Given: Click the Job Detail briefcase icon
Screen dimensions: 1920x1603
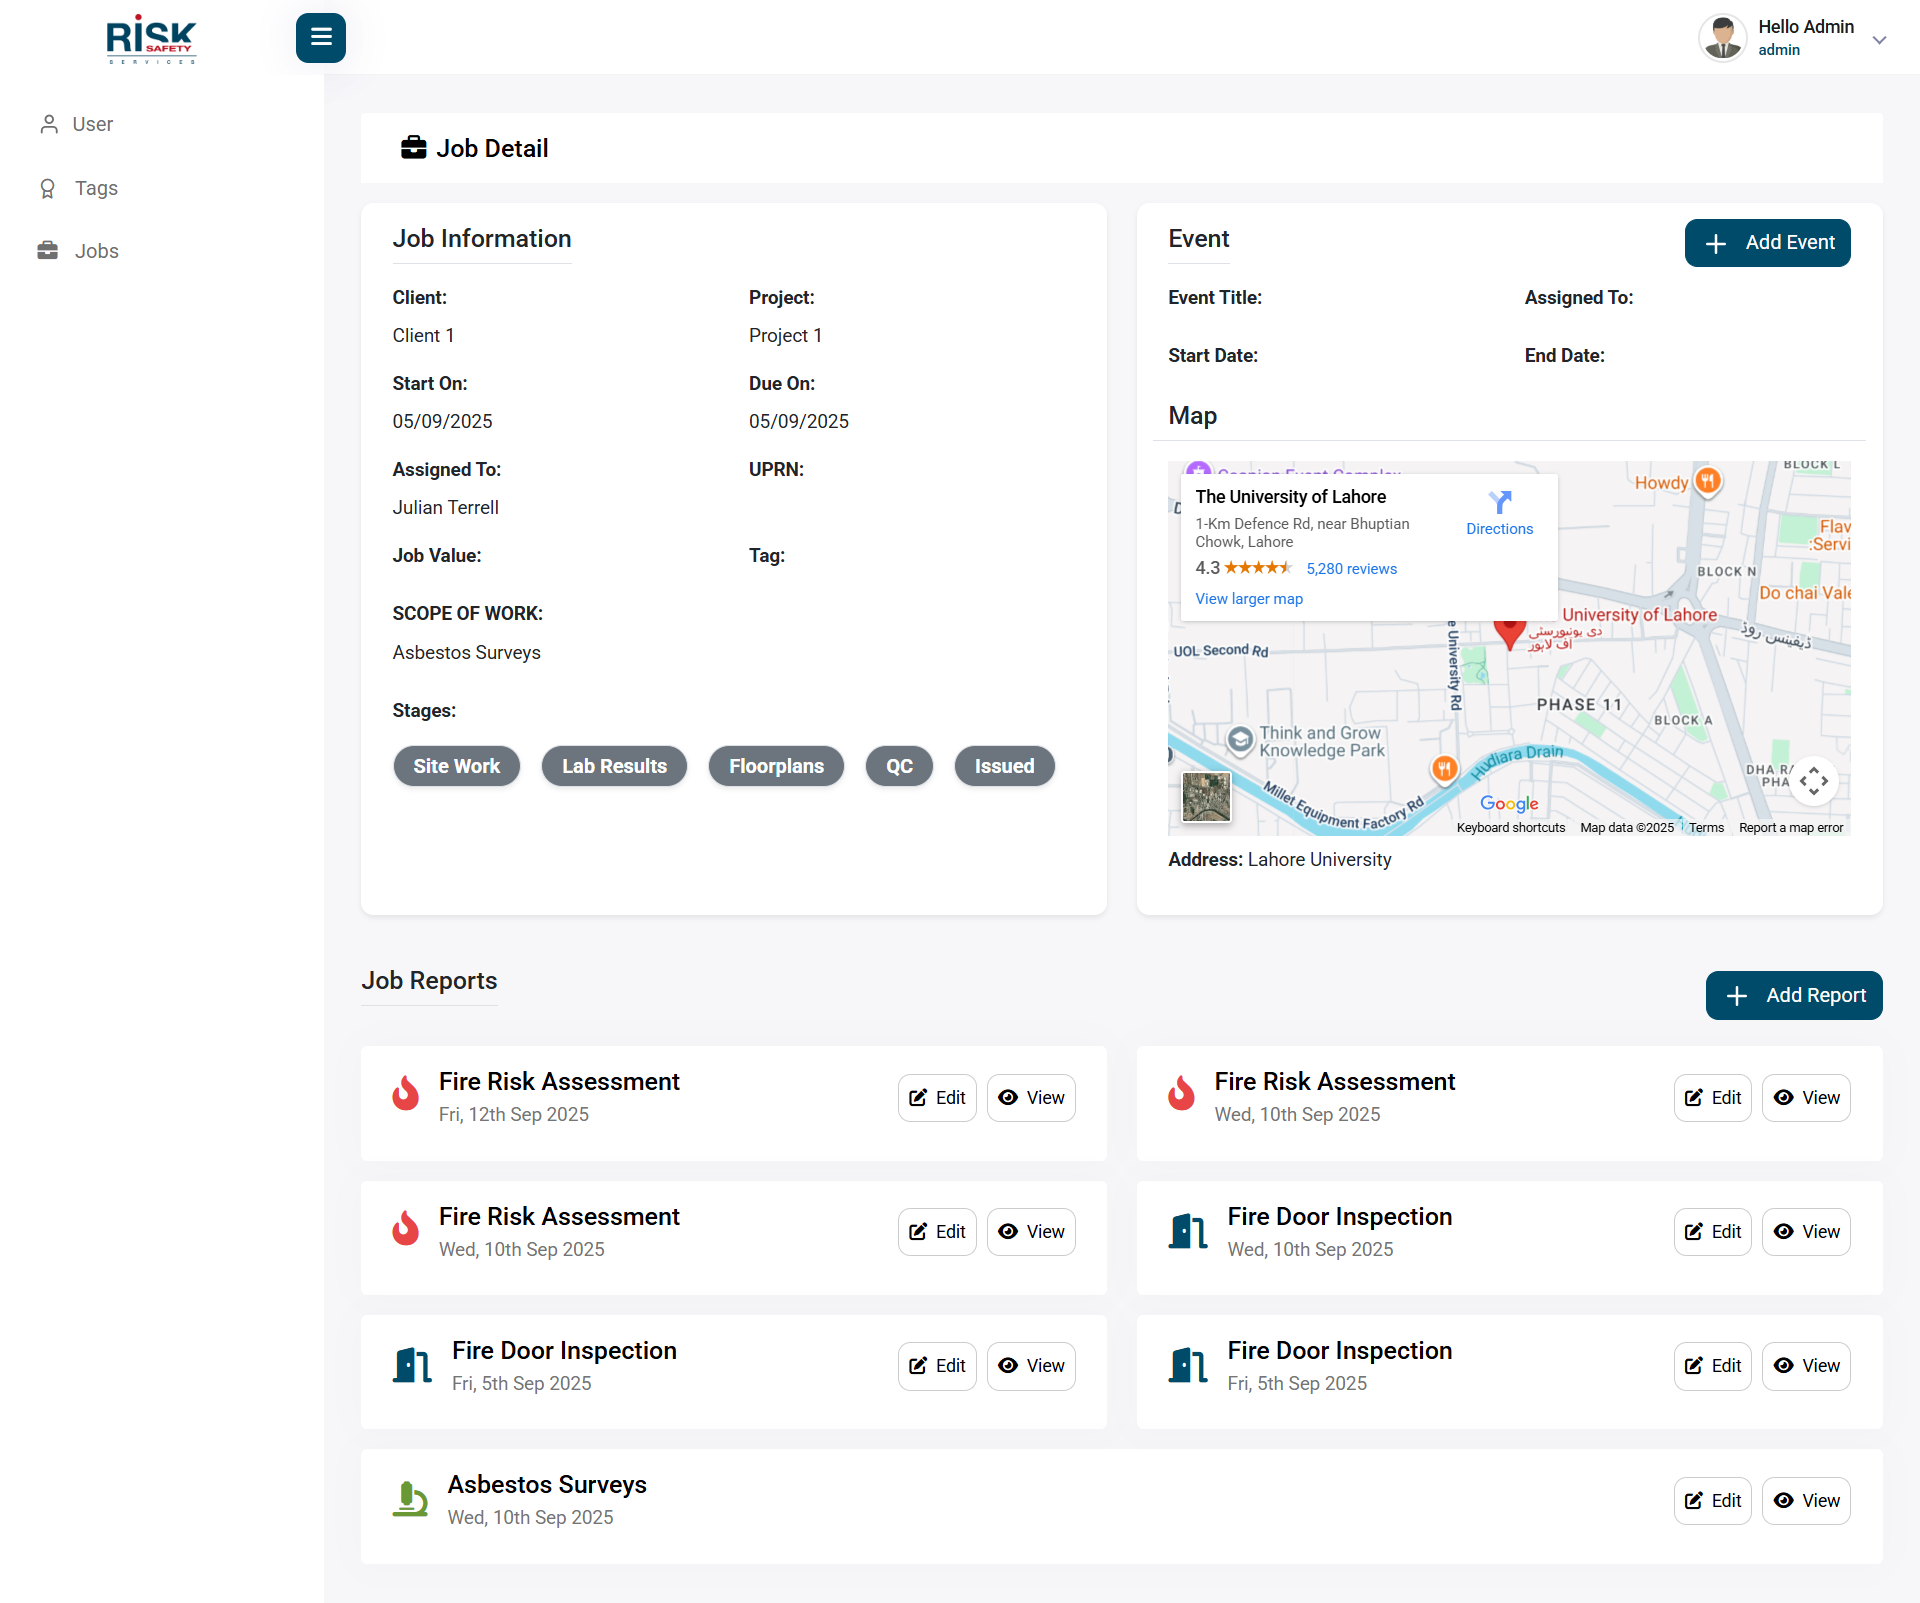Looking at the screenshot, I should 413,148.
